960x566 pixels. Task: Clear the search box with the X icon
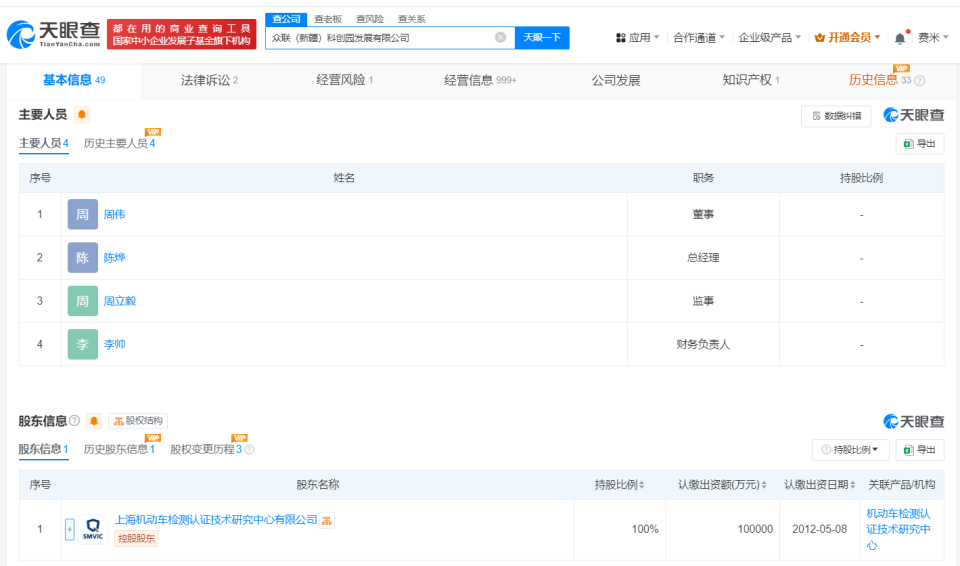500,38
